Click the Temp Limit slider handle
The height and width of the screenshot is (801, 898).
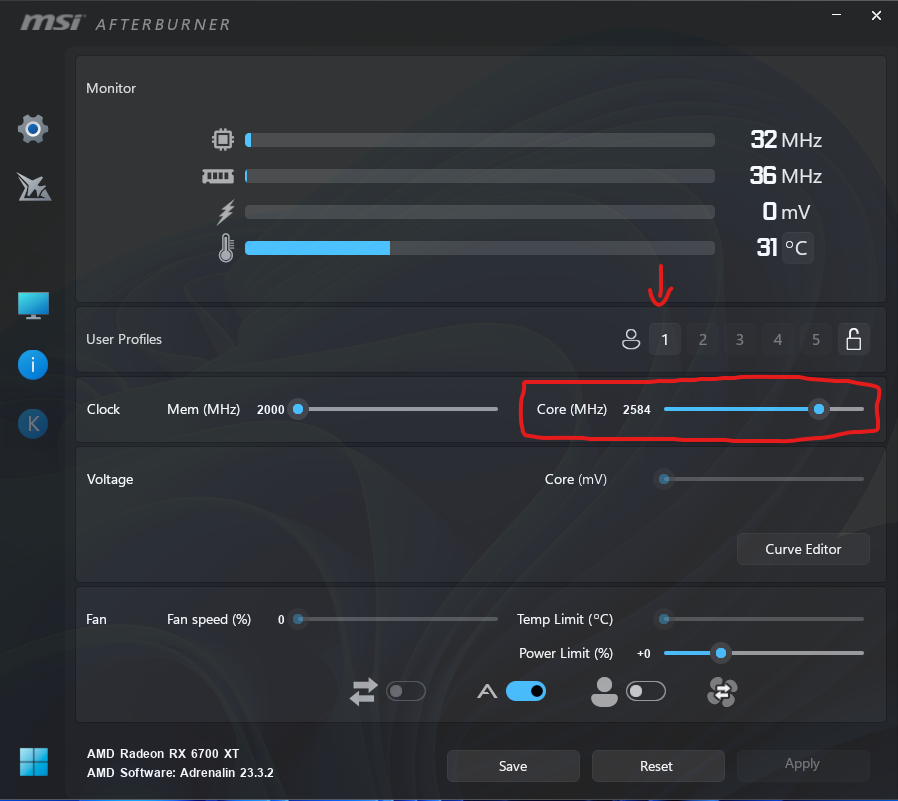tap(664, 619)
